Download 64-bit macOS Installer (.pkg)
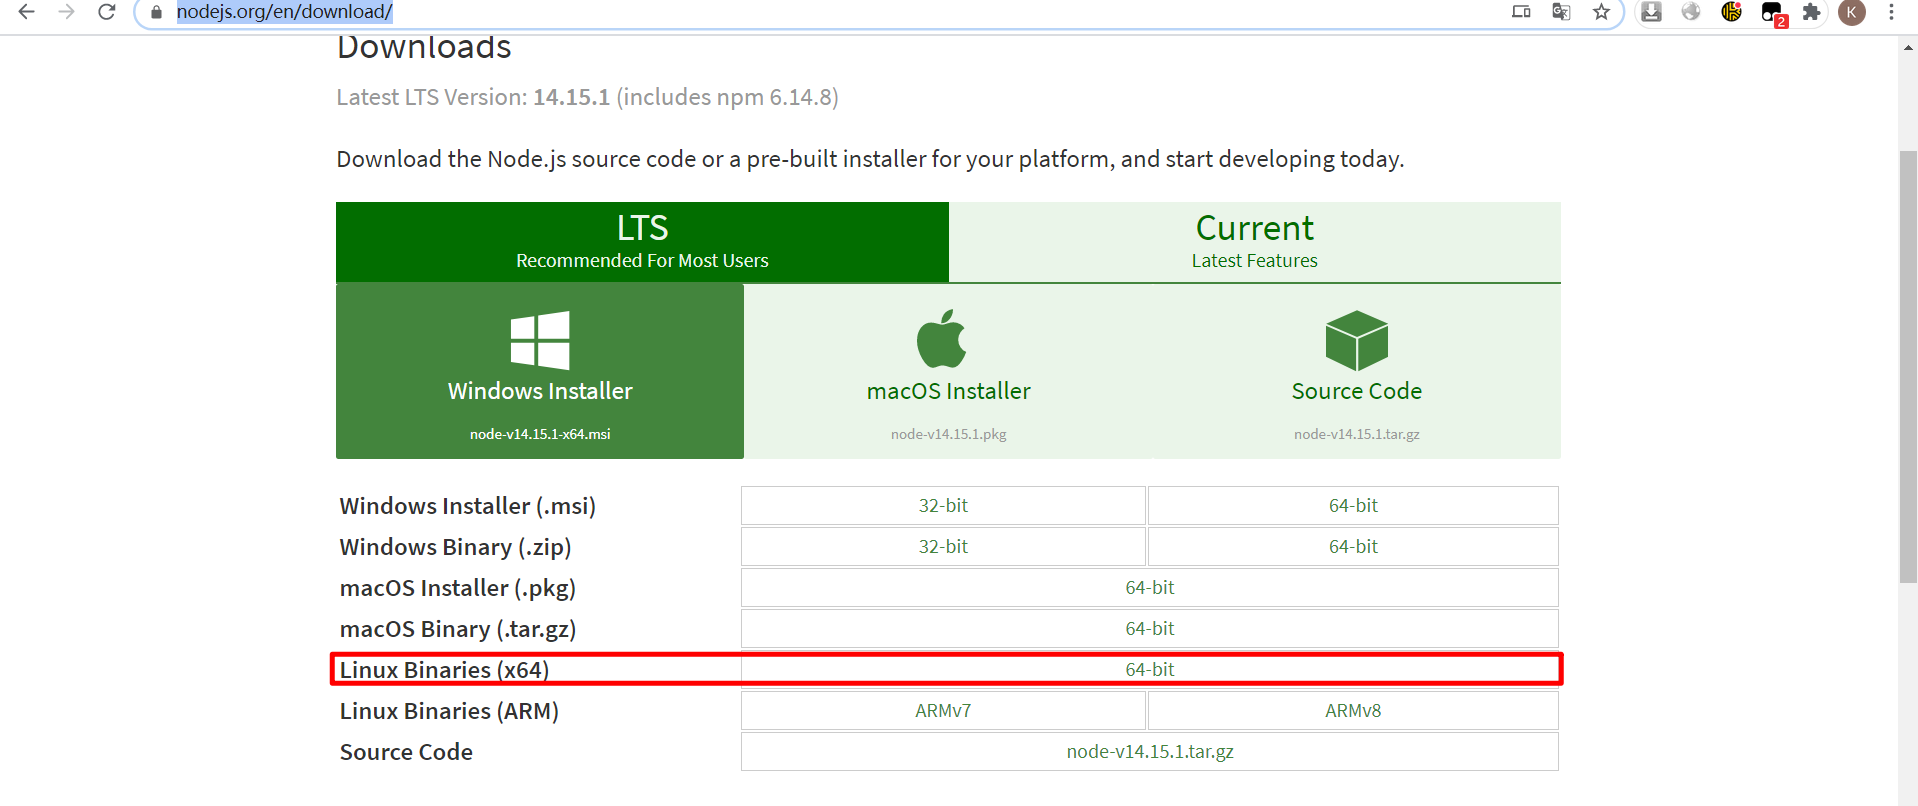Image resolution: width=1918 pixels, height=806 pixels. click(1150, 588)
